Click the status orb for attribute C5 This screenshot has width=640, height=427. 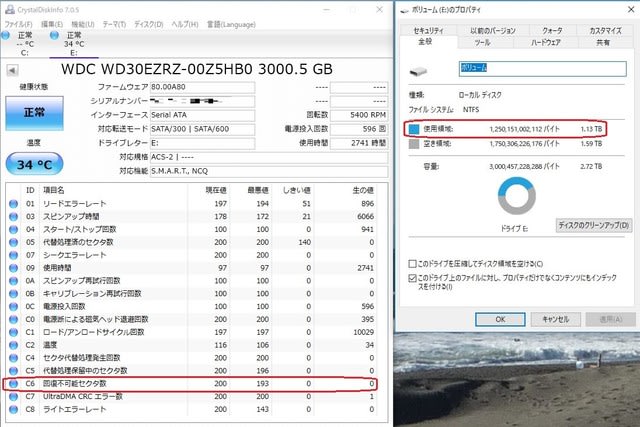click(x=13, y=371)
